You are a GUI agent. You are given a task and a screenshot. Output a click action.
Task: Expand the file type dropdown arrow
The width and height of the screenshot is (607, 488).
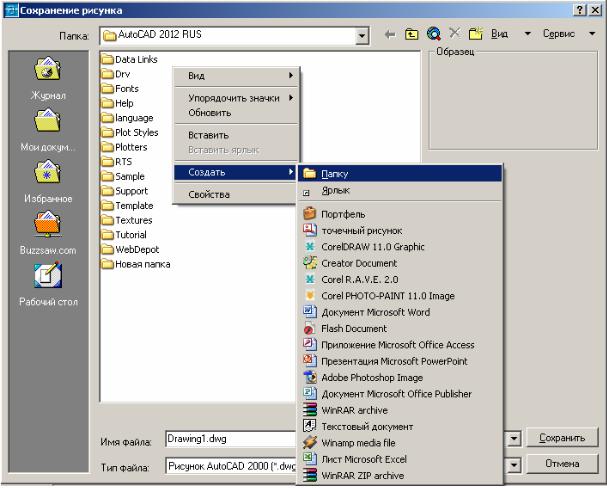point(513,465)
